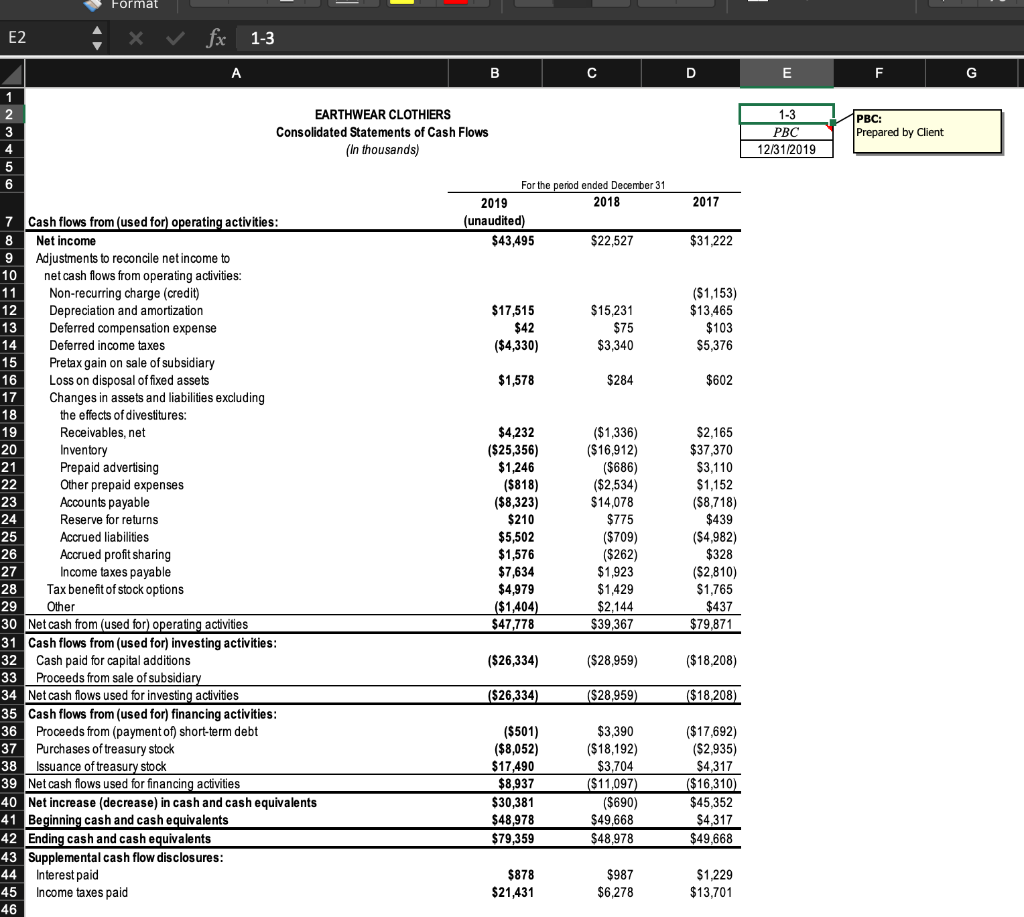This screenshot has width=1024, height=917.
Task: Open the Name Box up-down arrows
Action: coord(97,39)
